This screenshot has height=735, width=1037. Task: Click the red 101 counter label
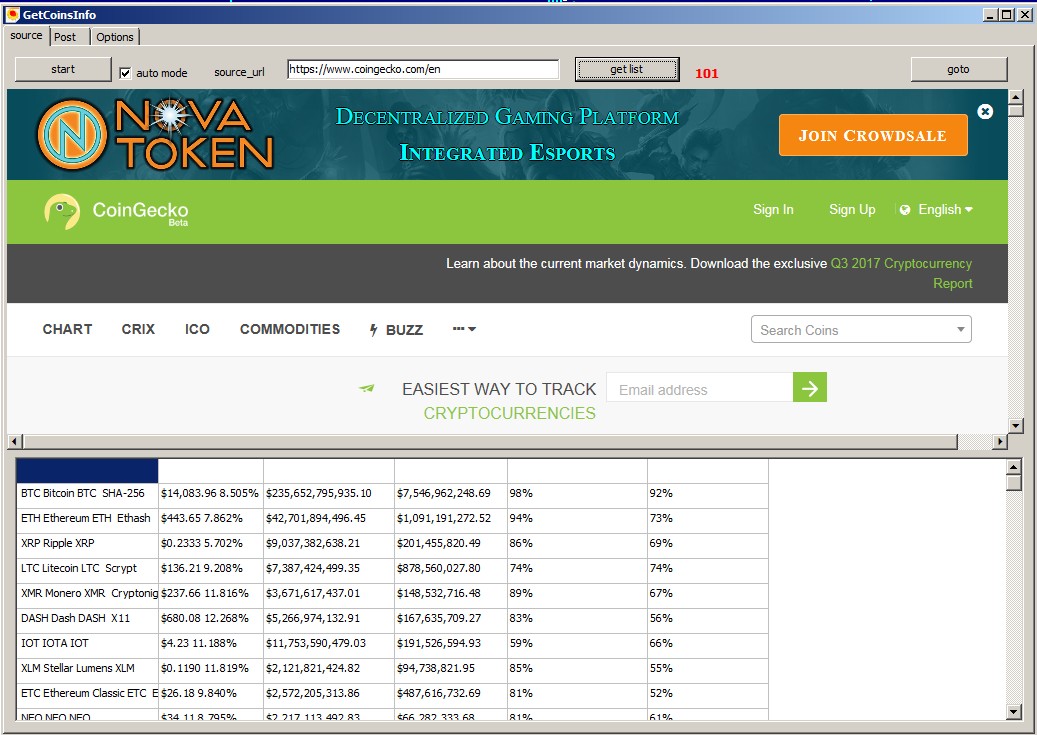706,73
